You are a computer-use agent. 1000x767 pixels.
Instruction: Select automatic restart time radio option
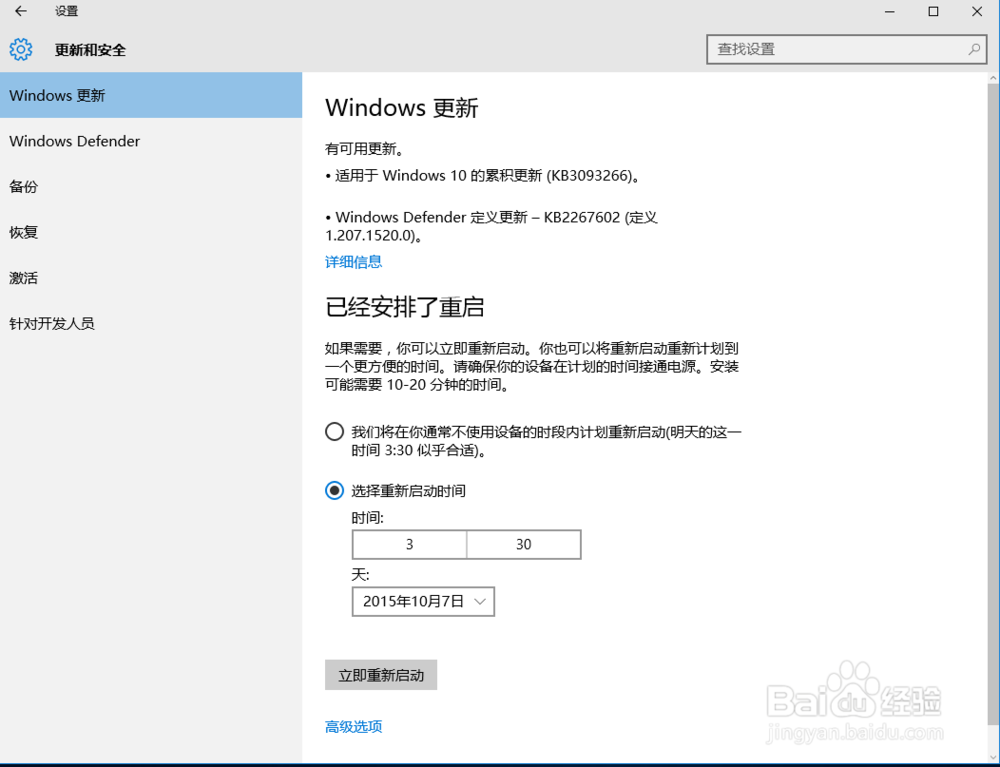334,432
